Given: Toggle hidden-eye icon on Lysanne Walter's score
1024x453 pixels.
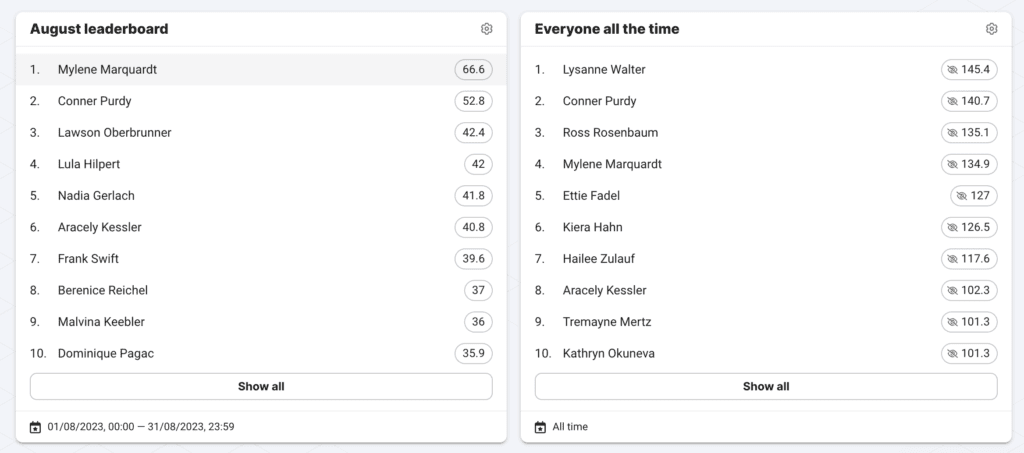Looking at the screenshot, I should pyautogui.click(x=951, y=70).
